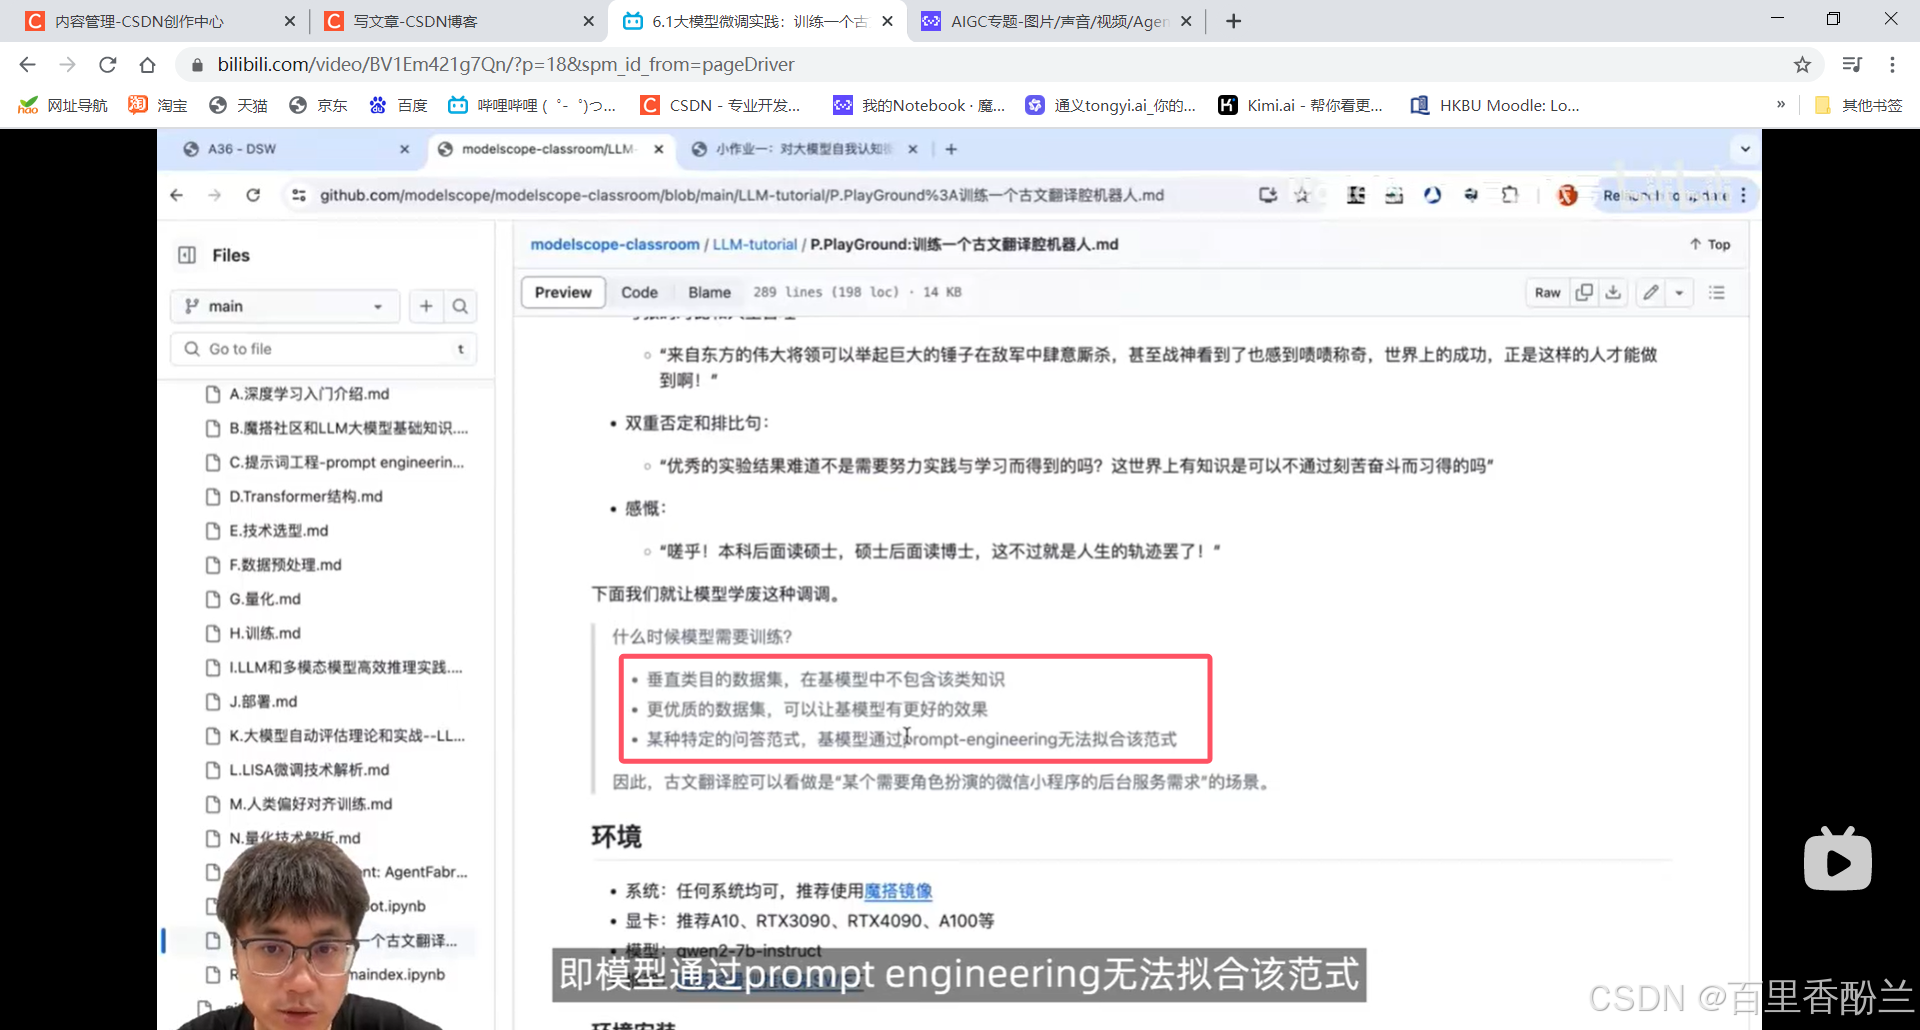
Task: Open A.深度学习入门介绍.md file
Action: tap(309, 394)
